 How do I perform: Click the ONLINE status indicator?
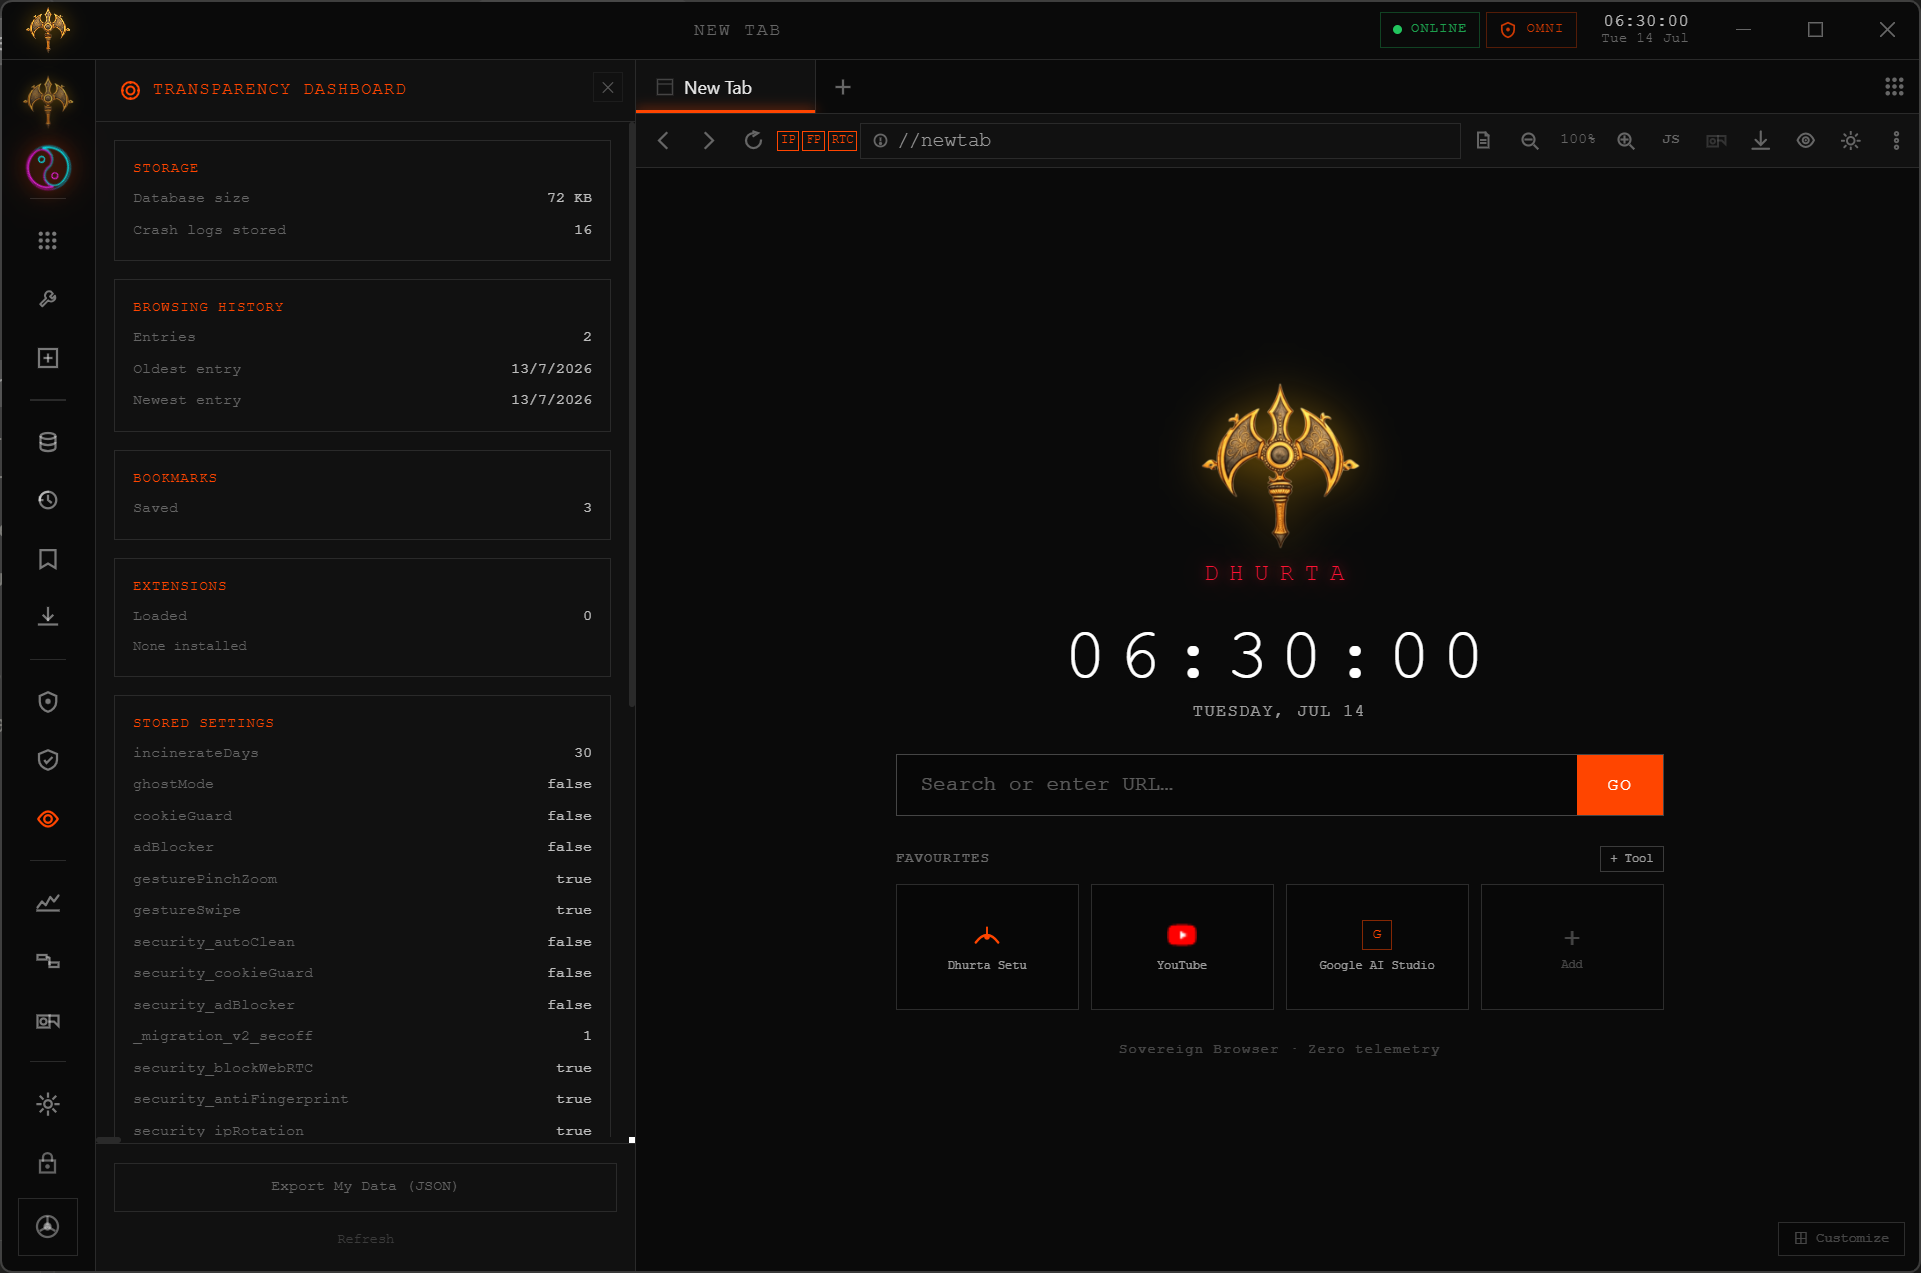[x=1429, y=29]
